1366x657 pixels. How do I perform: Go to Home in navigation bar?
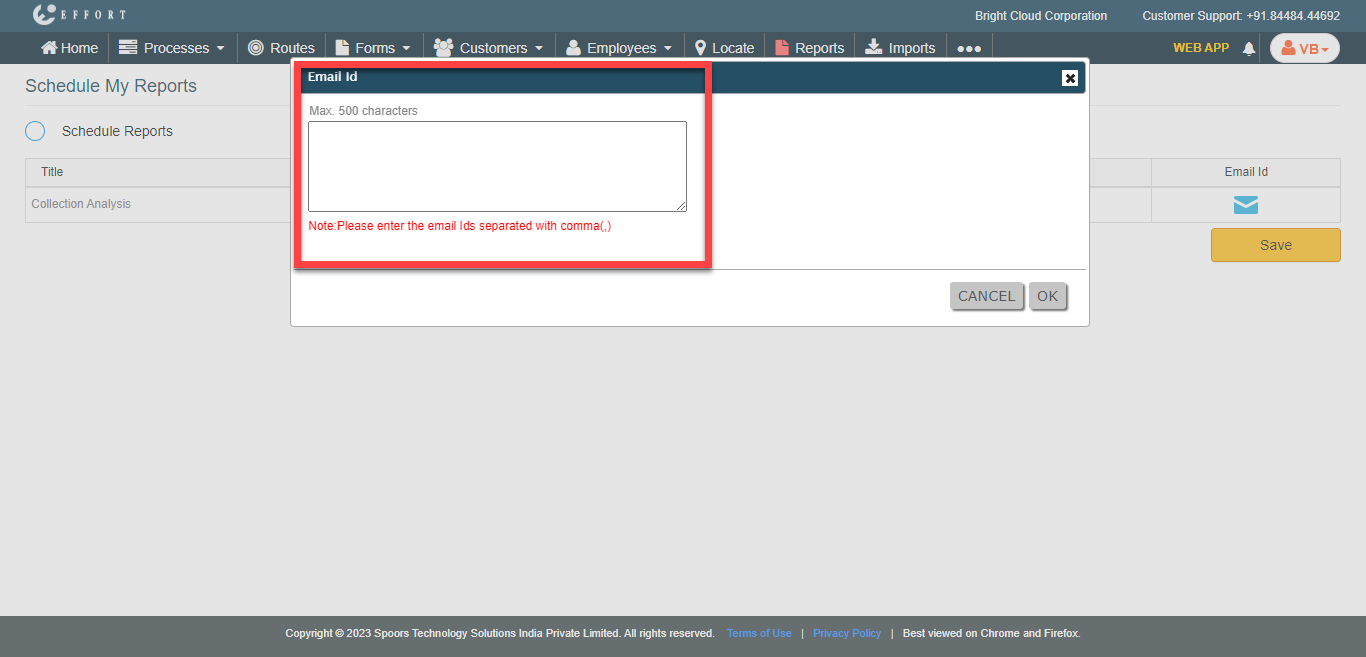69,48
